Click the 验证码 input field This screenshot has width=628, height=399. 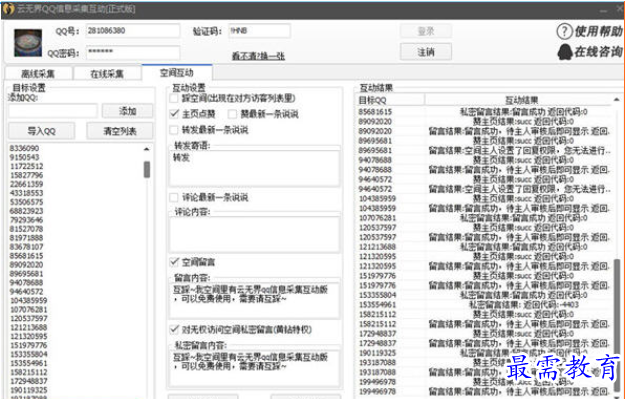259,31
